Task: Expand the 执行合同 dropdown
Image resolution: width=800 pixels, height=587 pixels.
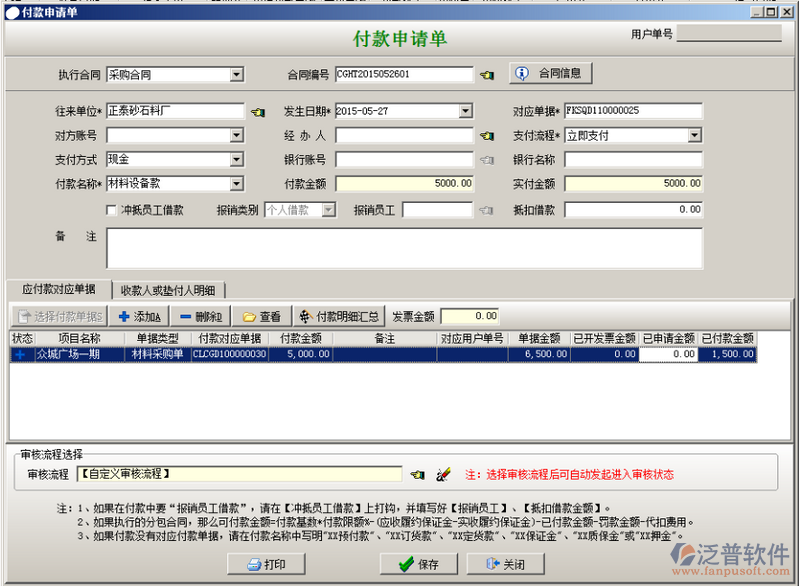Action: (237, 75)
